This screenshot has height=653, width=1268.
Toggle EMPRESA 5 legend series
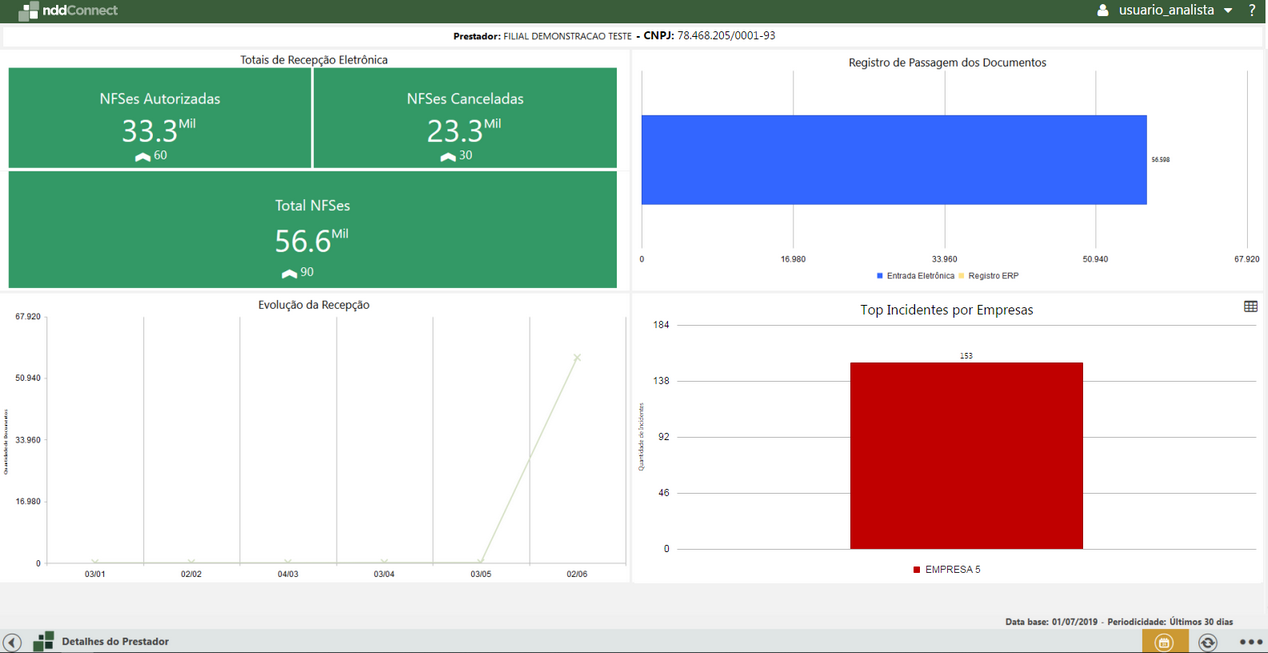(x=946, y=569)
